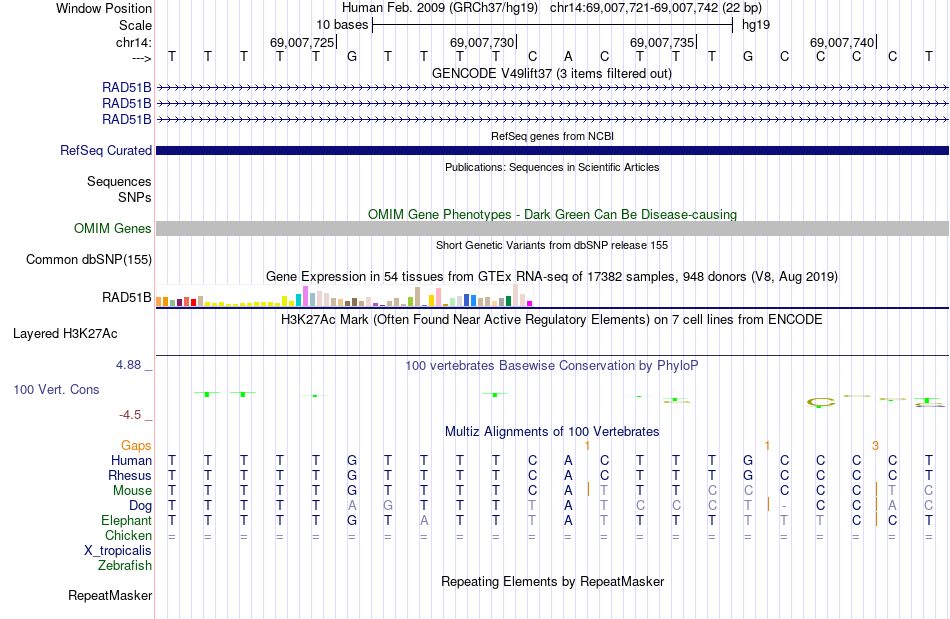The height and width of the screenshot is (619, 950).
Task: Click the RAD51B label beside GTEx expression bars
Action: point(126,297)
